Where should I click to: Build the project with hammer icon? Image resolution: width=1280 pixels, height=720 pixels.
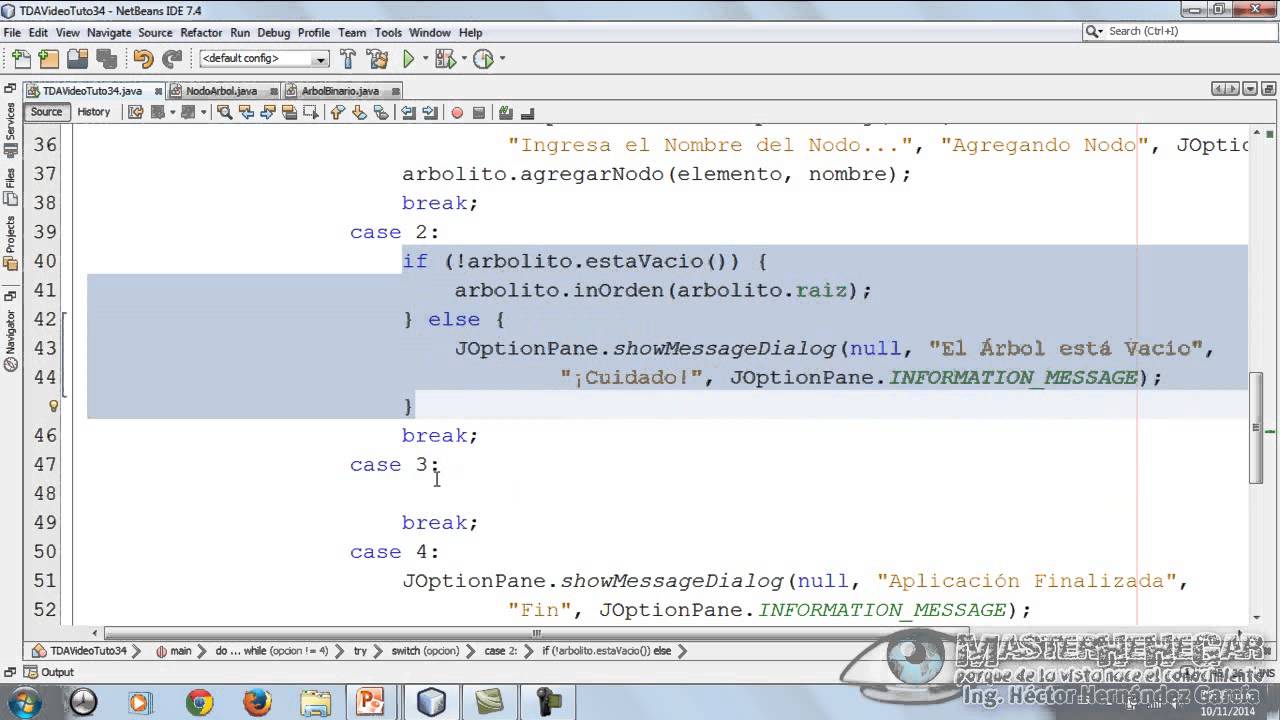(x=348, y=59)
